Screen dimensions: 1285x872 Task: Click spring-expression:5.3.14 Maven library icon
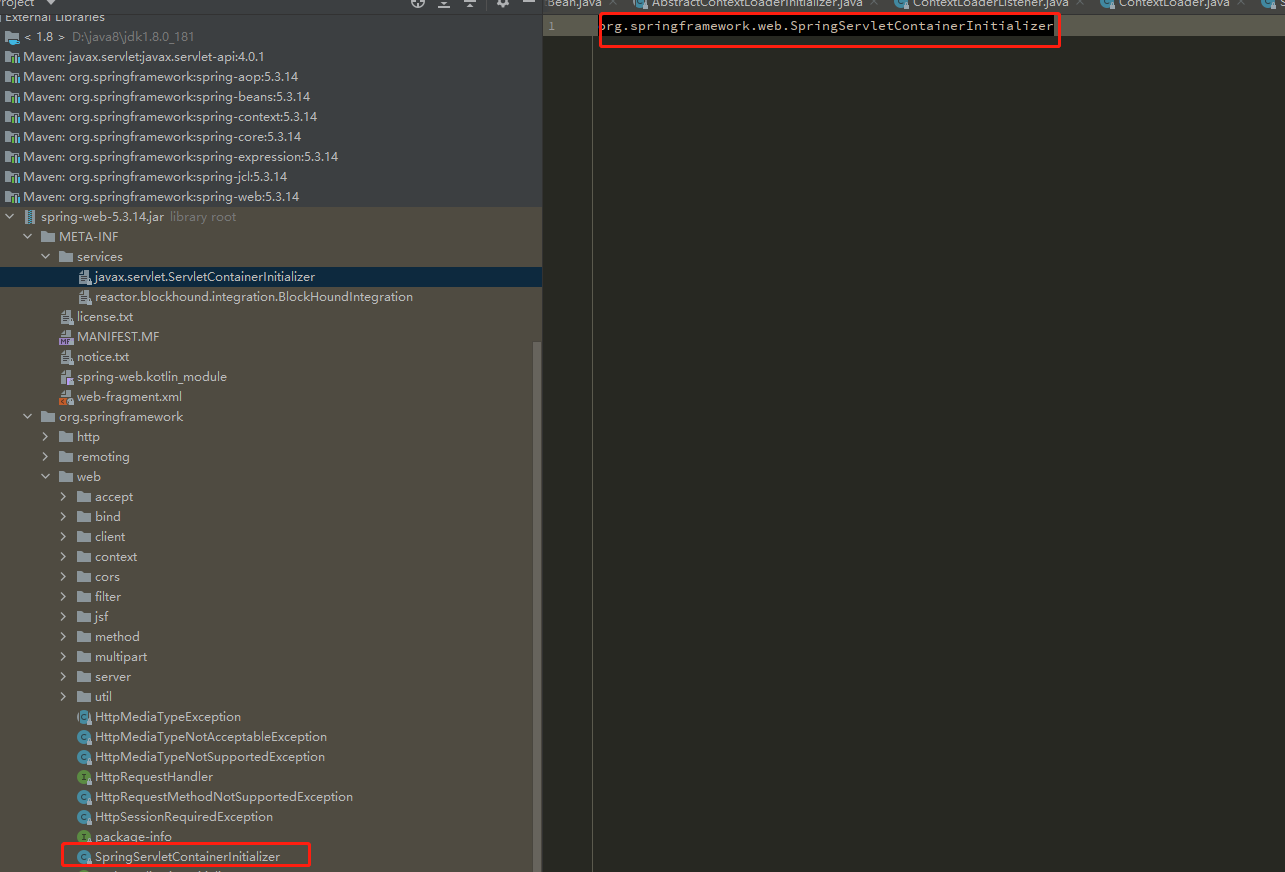12,157
